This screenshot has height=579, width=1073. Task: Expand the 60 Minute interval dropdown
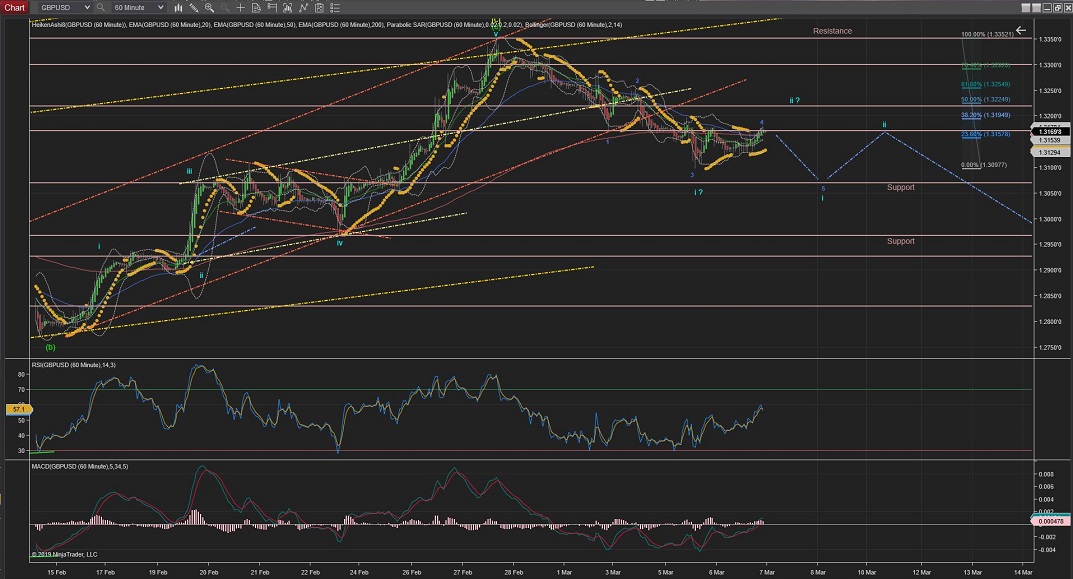[161, 7]
